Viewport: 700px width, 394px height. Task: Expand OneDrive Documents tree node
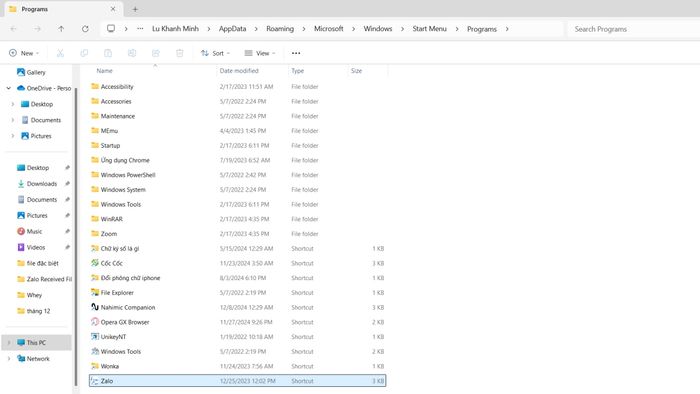click(x=12, y=120)
